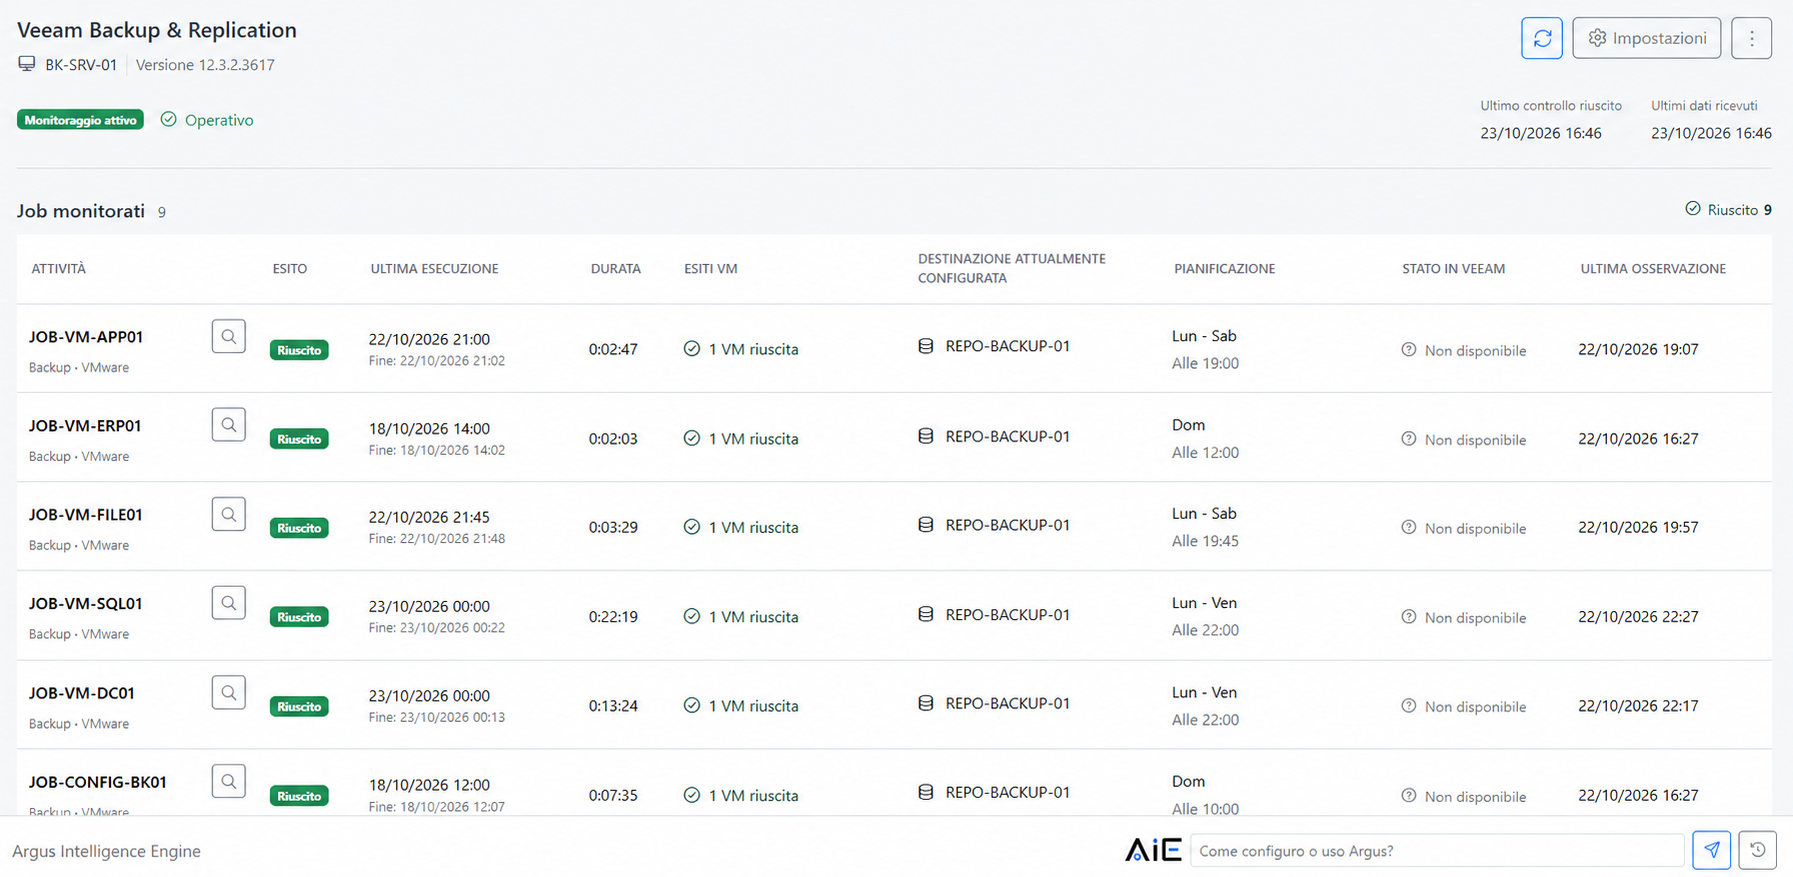Click the Job monitorati heading
1793x877 pixels.
[81, 211]
